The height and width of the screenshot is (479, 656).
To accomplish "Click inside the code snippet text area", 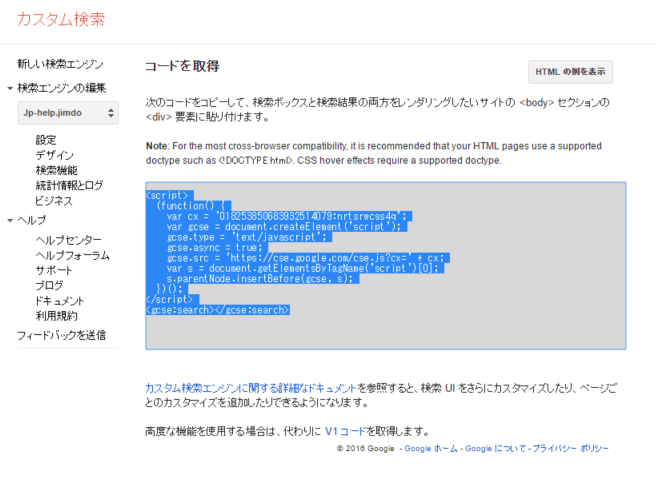I will click(x=385, y=266).
